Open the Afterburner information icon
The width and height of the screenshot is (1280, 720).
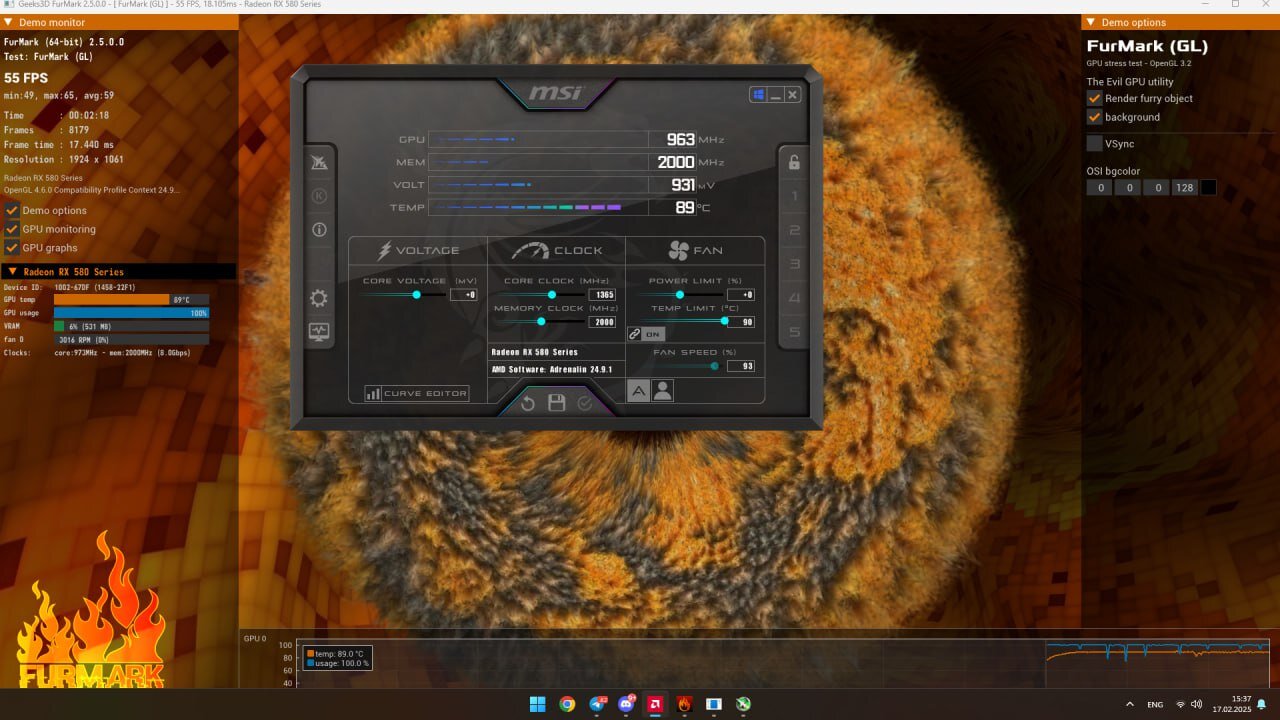(319, 230)
